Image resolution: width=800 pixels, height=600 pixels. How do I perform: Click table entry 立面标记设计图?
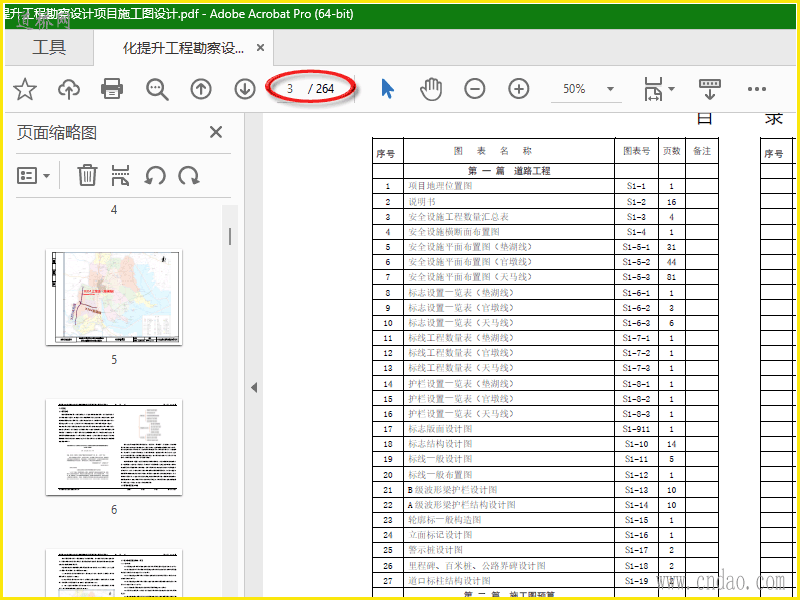(x=440, y=535)
